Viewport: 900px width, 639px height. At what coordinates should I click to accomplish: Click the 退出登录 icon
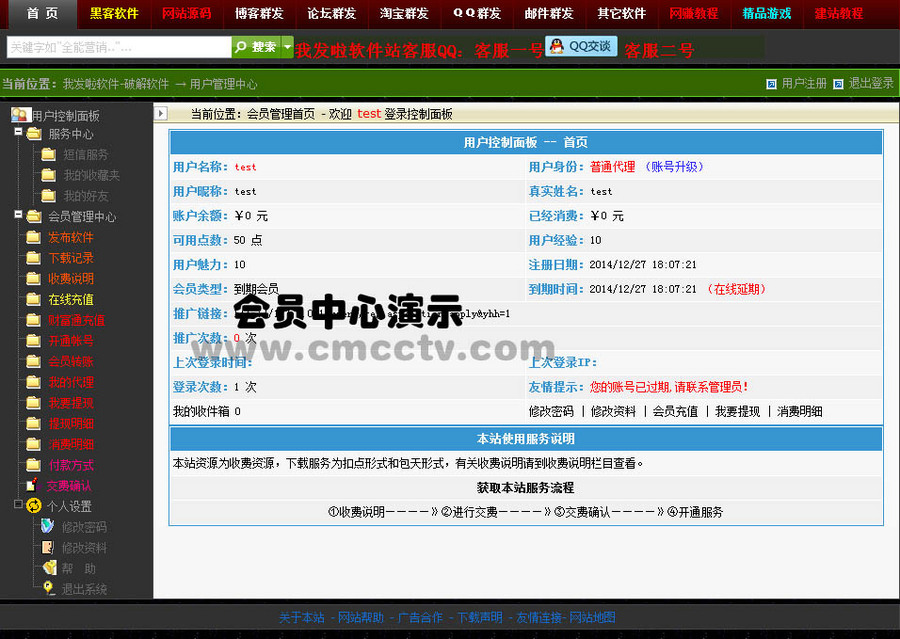pyautogui.click(x=839, y=84)
